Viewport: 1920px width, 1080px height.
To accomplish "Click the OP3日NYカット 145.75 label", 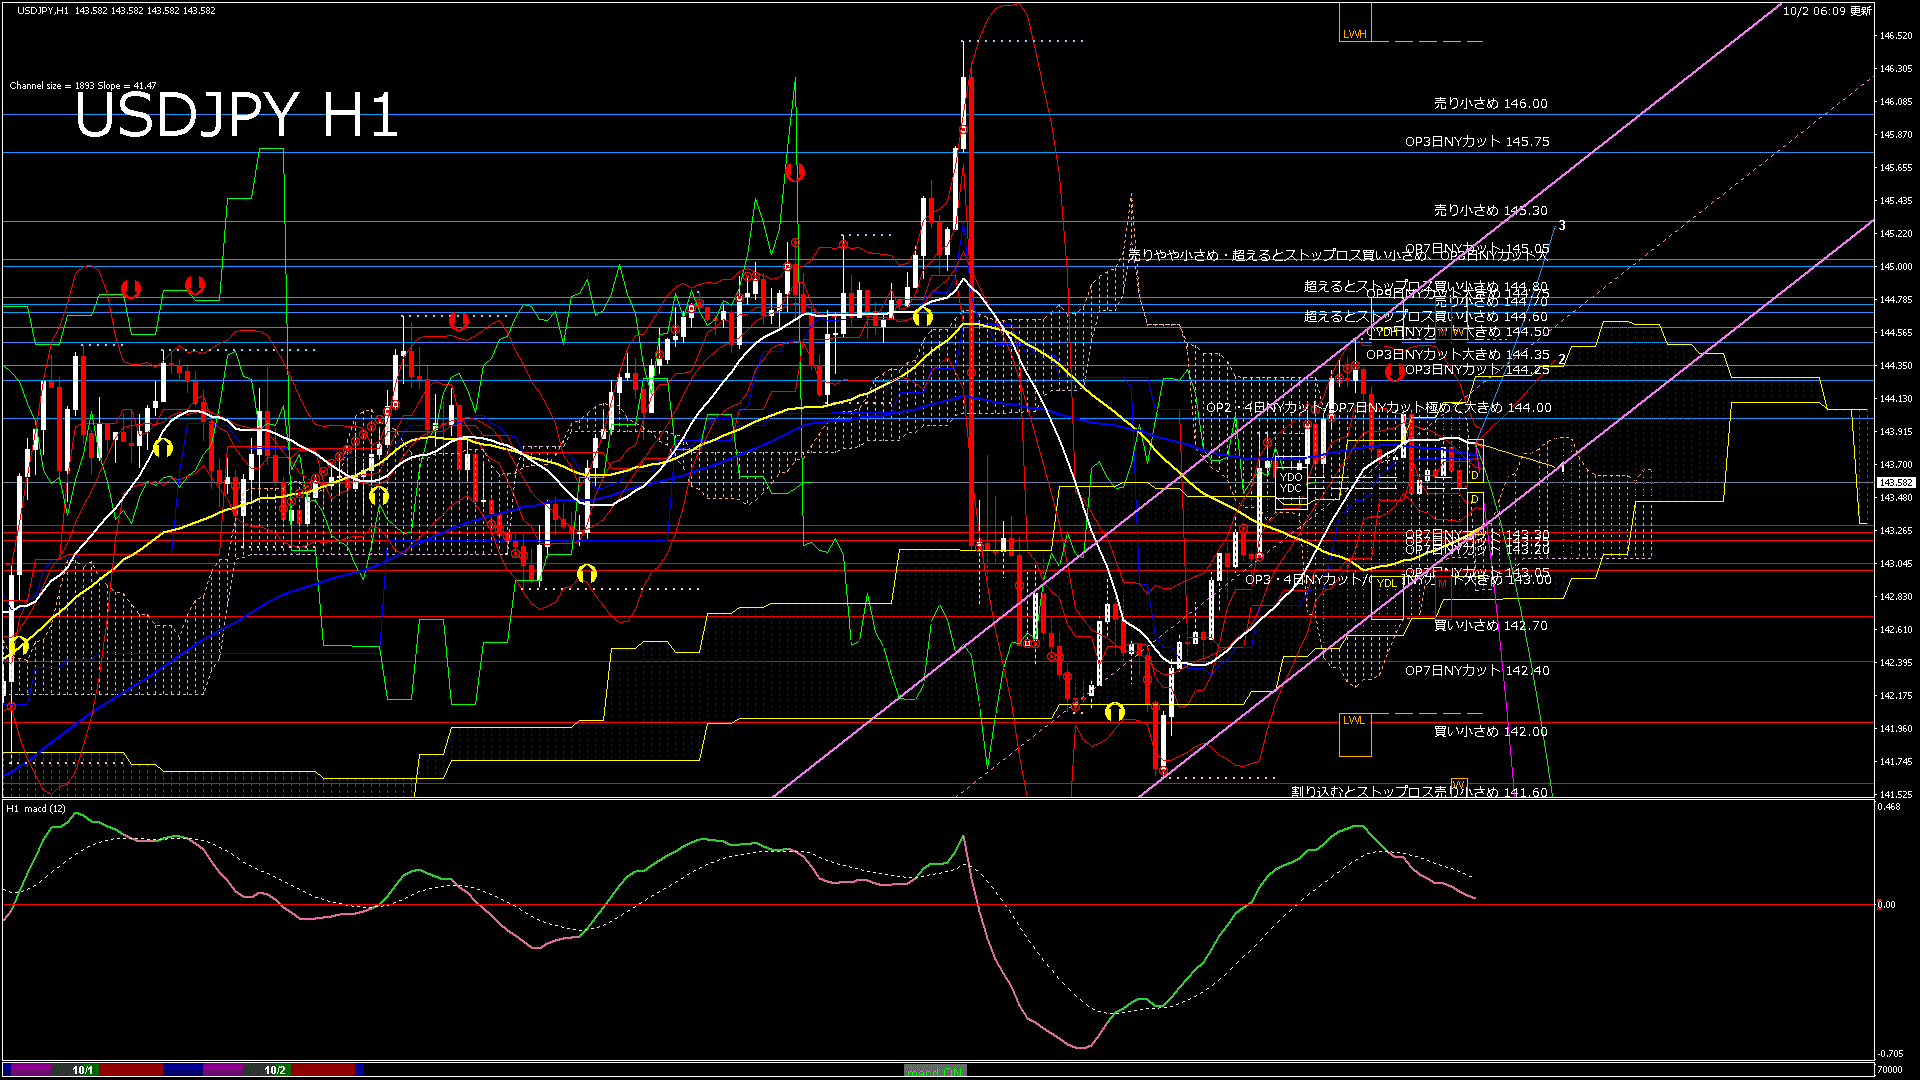I will tap(1477, 142).
